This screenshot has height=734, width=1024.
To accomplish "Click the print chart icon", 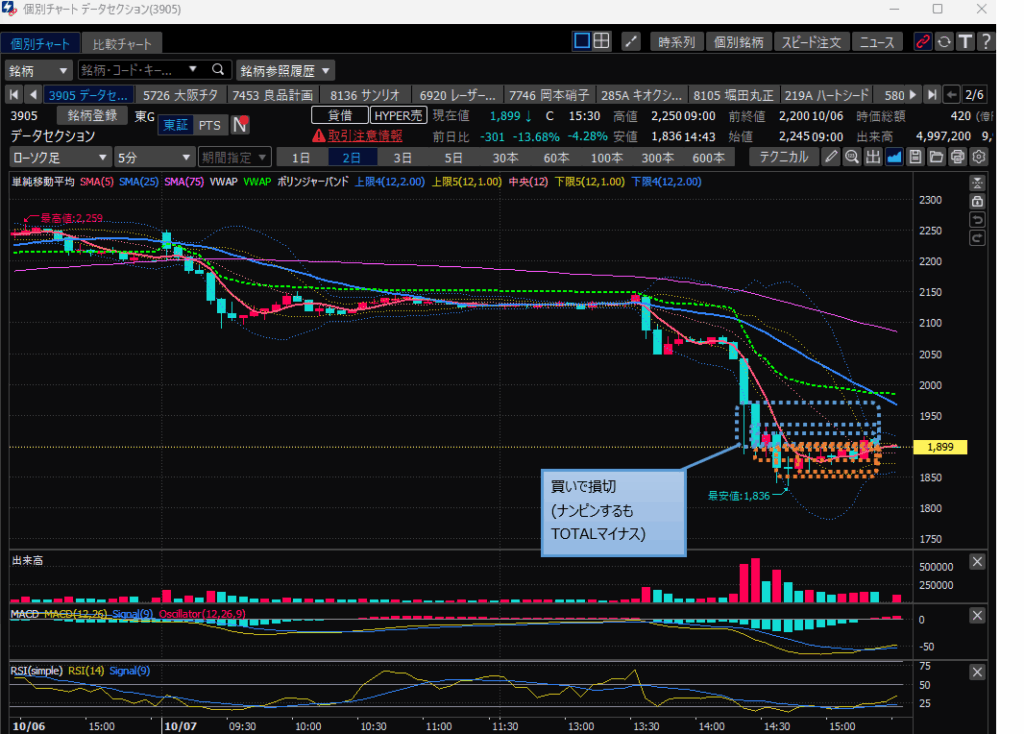I will click(x=958, y=157).
